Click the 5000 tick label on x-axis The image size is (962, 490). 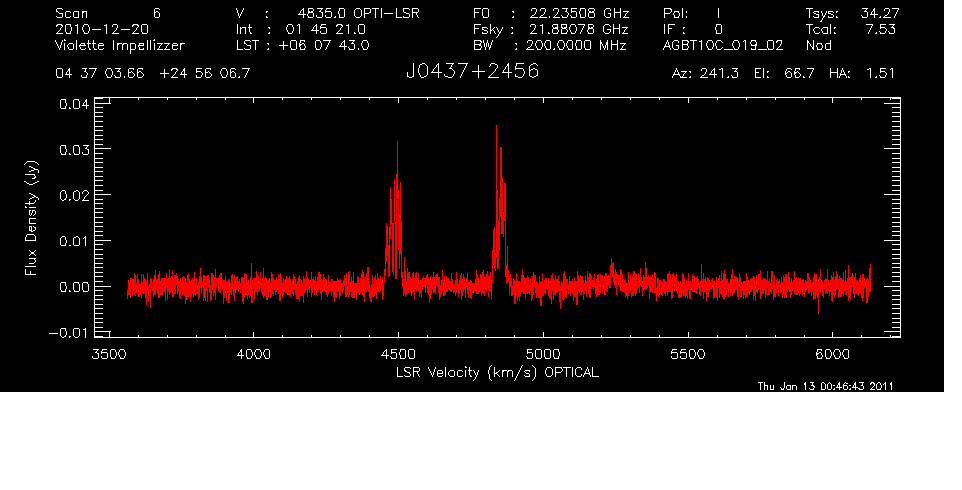tap(542, 354)
